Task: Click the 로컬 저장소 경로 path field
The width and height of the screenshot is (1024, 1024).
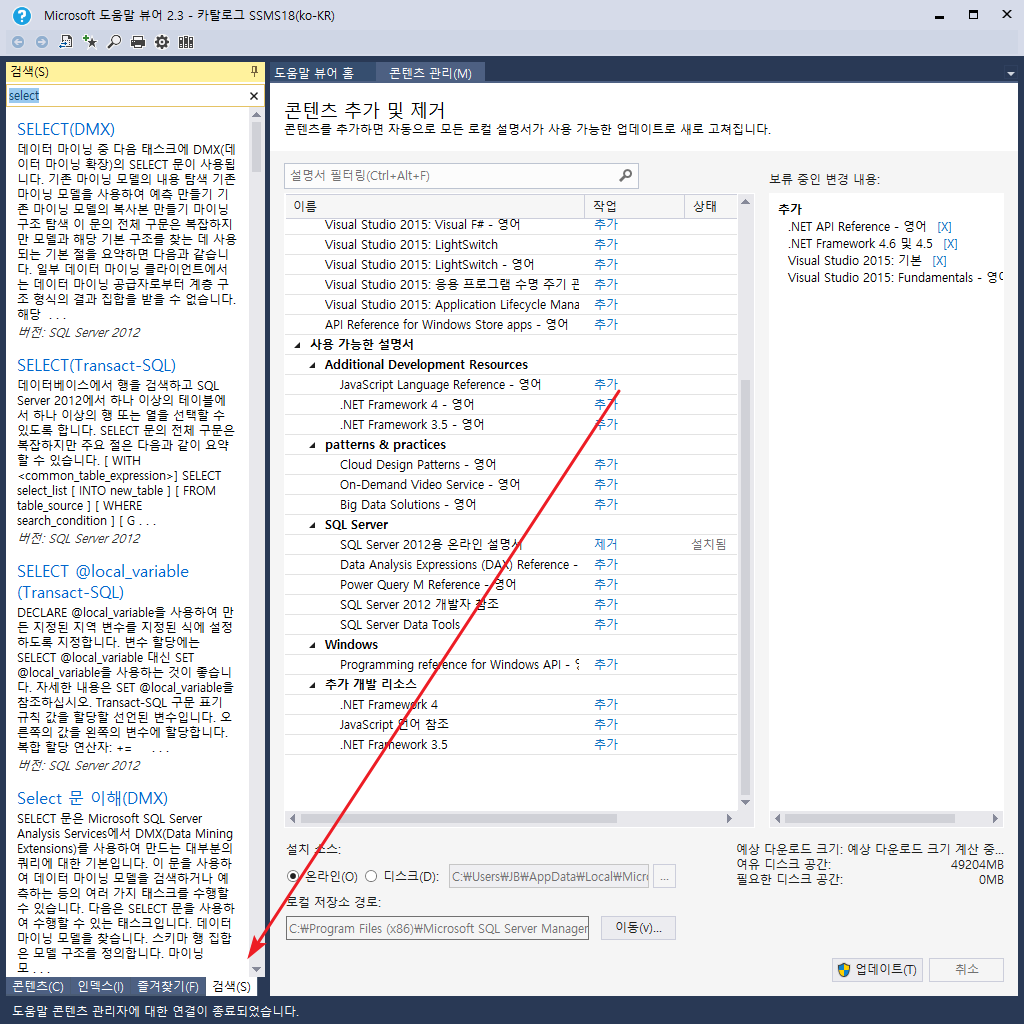Action: [437, 928]
